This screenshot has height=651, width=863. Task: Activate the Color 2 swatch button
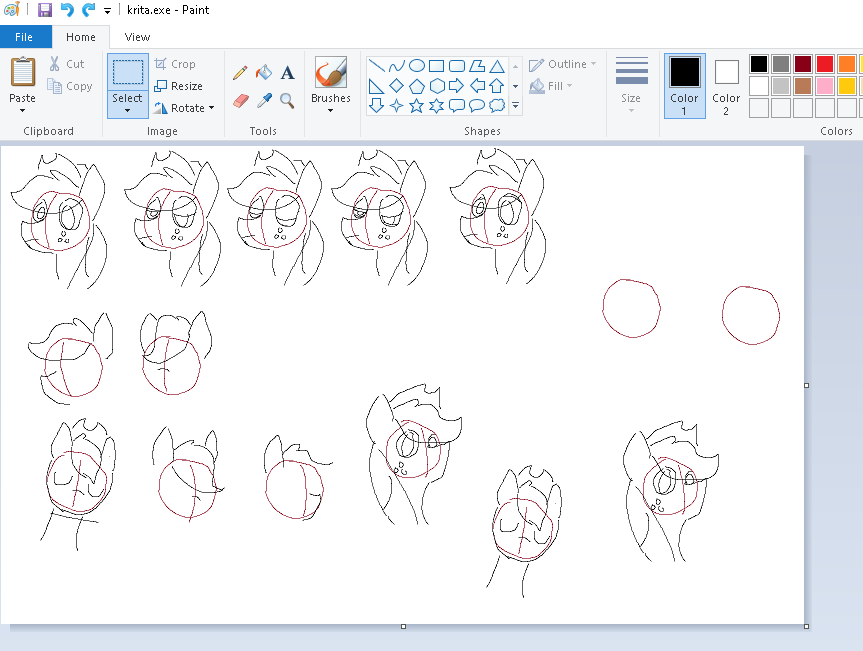click(726, 85)
